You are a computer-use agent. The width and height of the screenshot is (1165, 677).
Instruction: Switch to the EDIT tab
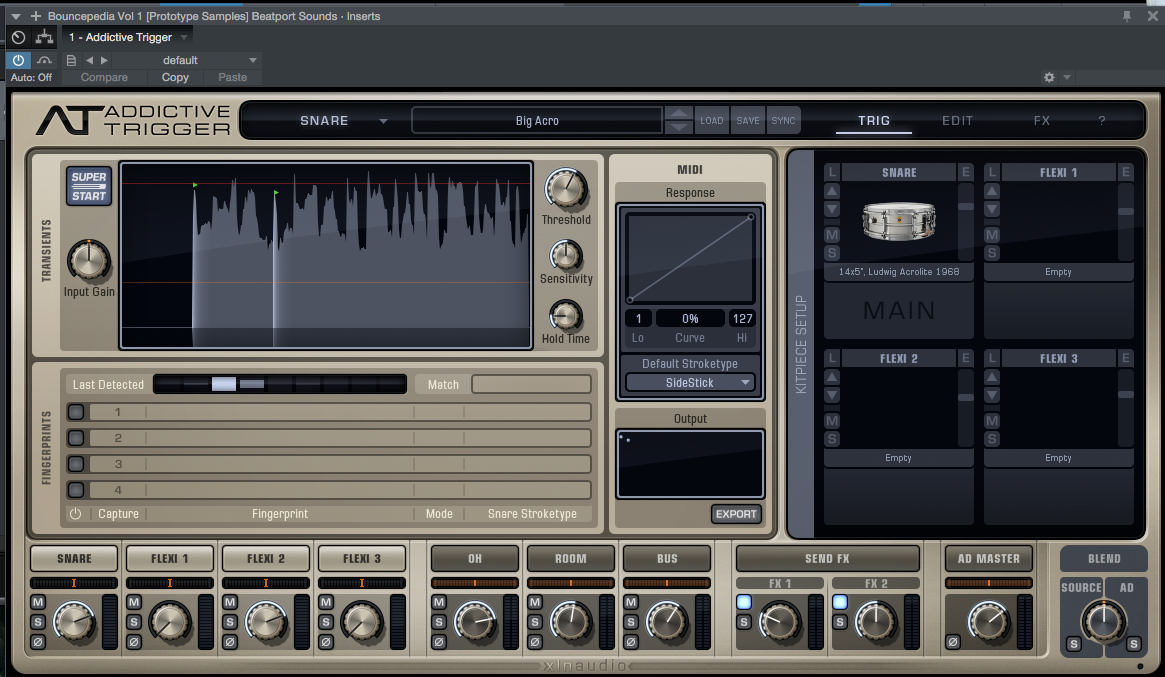956,120
